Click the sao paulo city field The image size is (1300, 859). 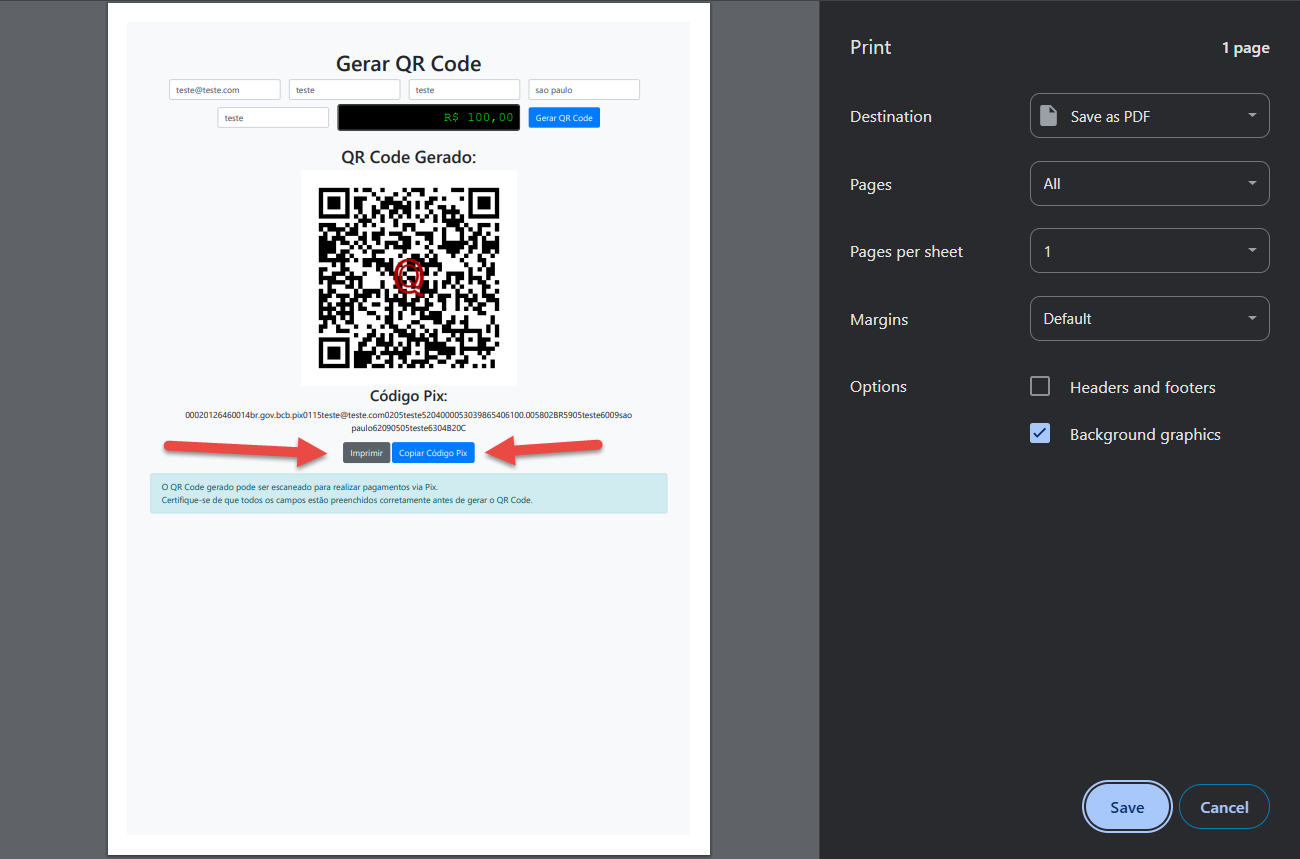584,90
